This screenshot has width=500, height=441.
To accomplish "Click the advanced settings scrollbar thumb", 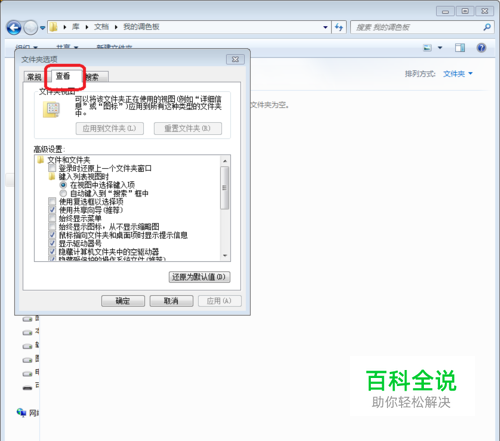I will click(x=225, y=188).
